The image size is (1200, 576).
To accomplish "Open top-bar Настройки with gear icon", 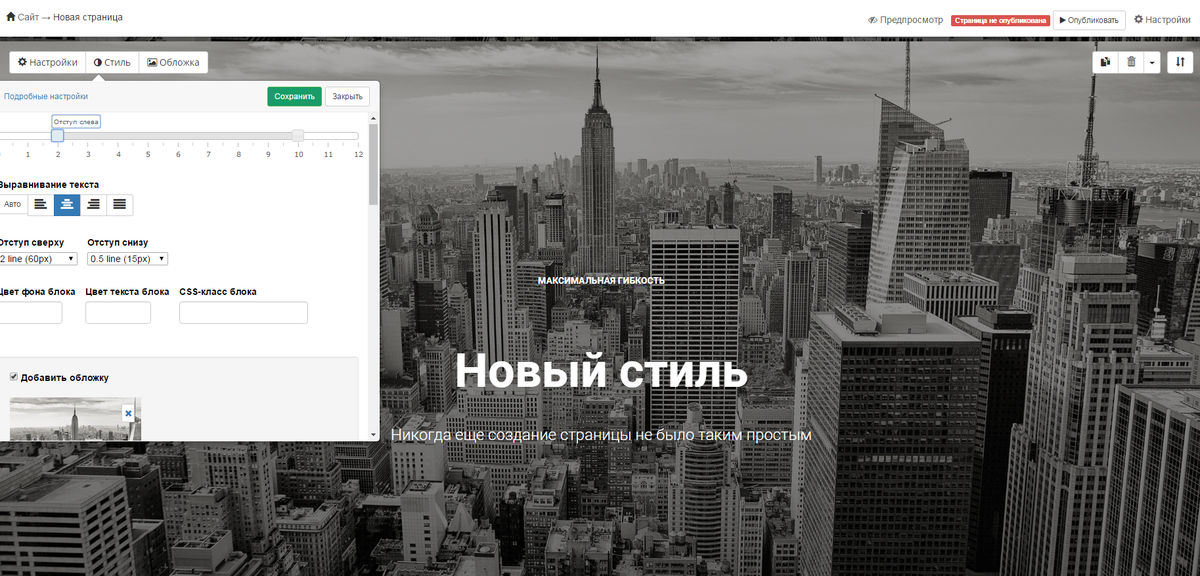I will click(x=1162, y=19).
